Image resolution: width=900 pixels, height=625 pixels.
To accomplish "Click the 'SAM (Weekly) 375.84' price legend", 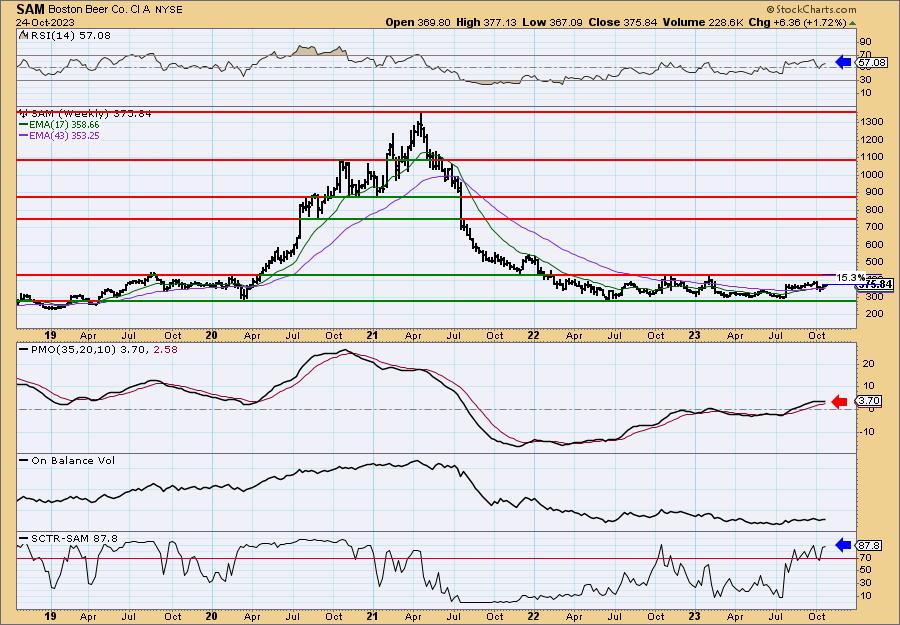I will pyautogui.click(x=91, y=114).
